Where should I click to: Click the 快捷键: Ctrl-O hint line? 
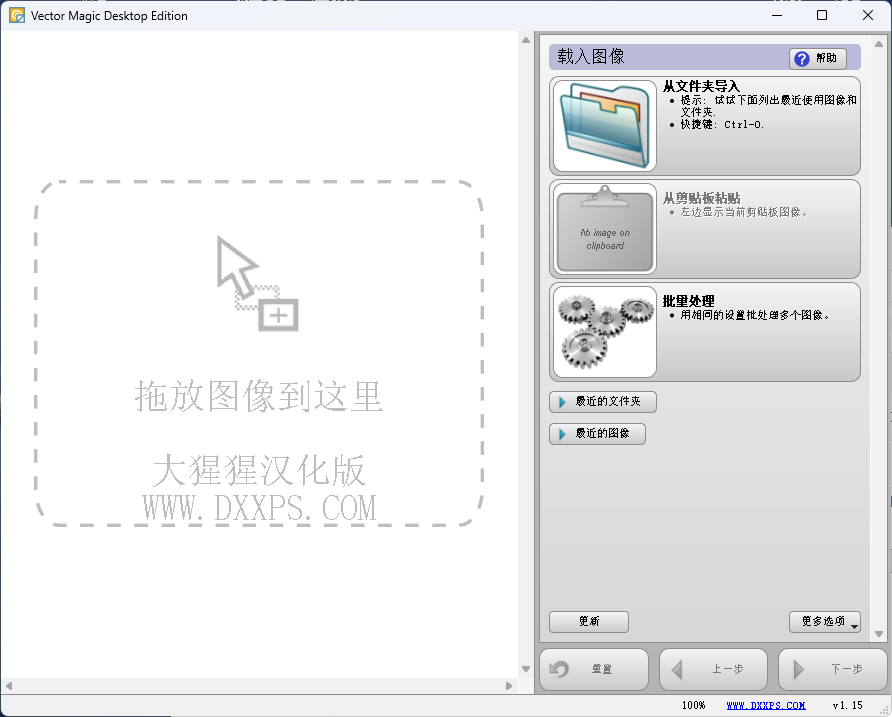[722, 125]
